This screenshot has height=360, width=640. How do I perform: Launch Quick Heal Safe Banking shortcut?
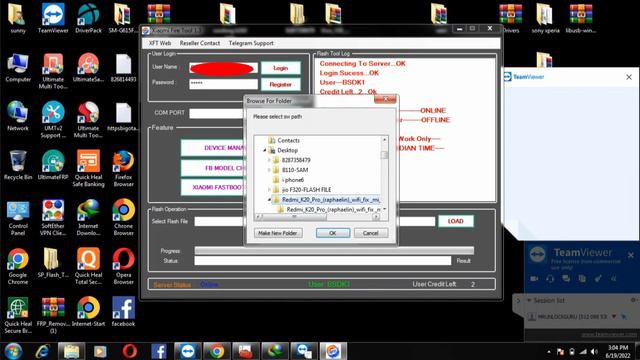[x=88, y=168]
